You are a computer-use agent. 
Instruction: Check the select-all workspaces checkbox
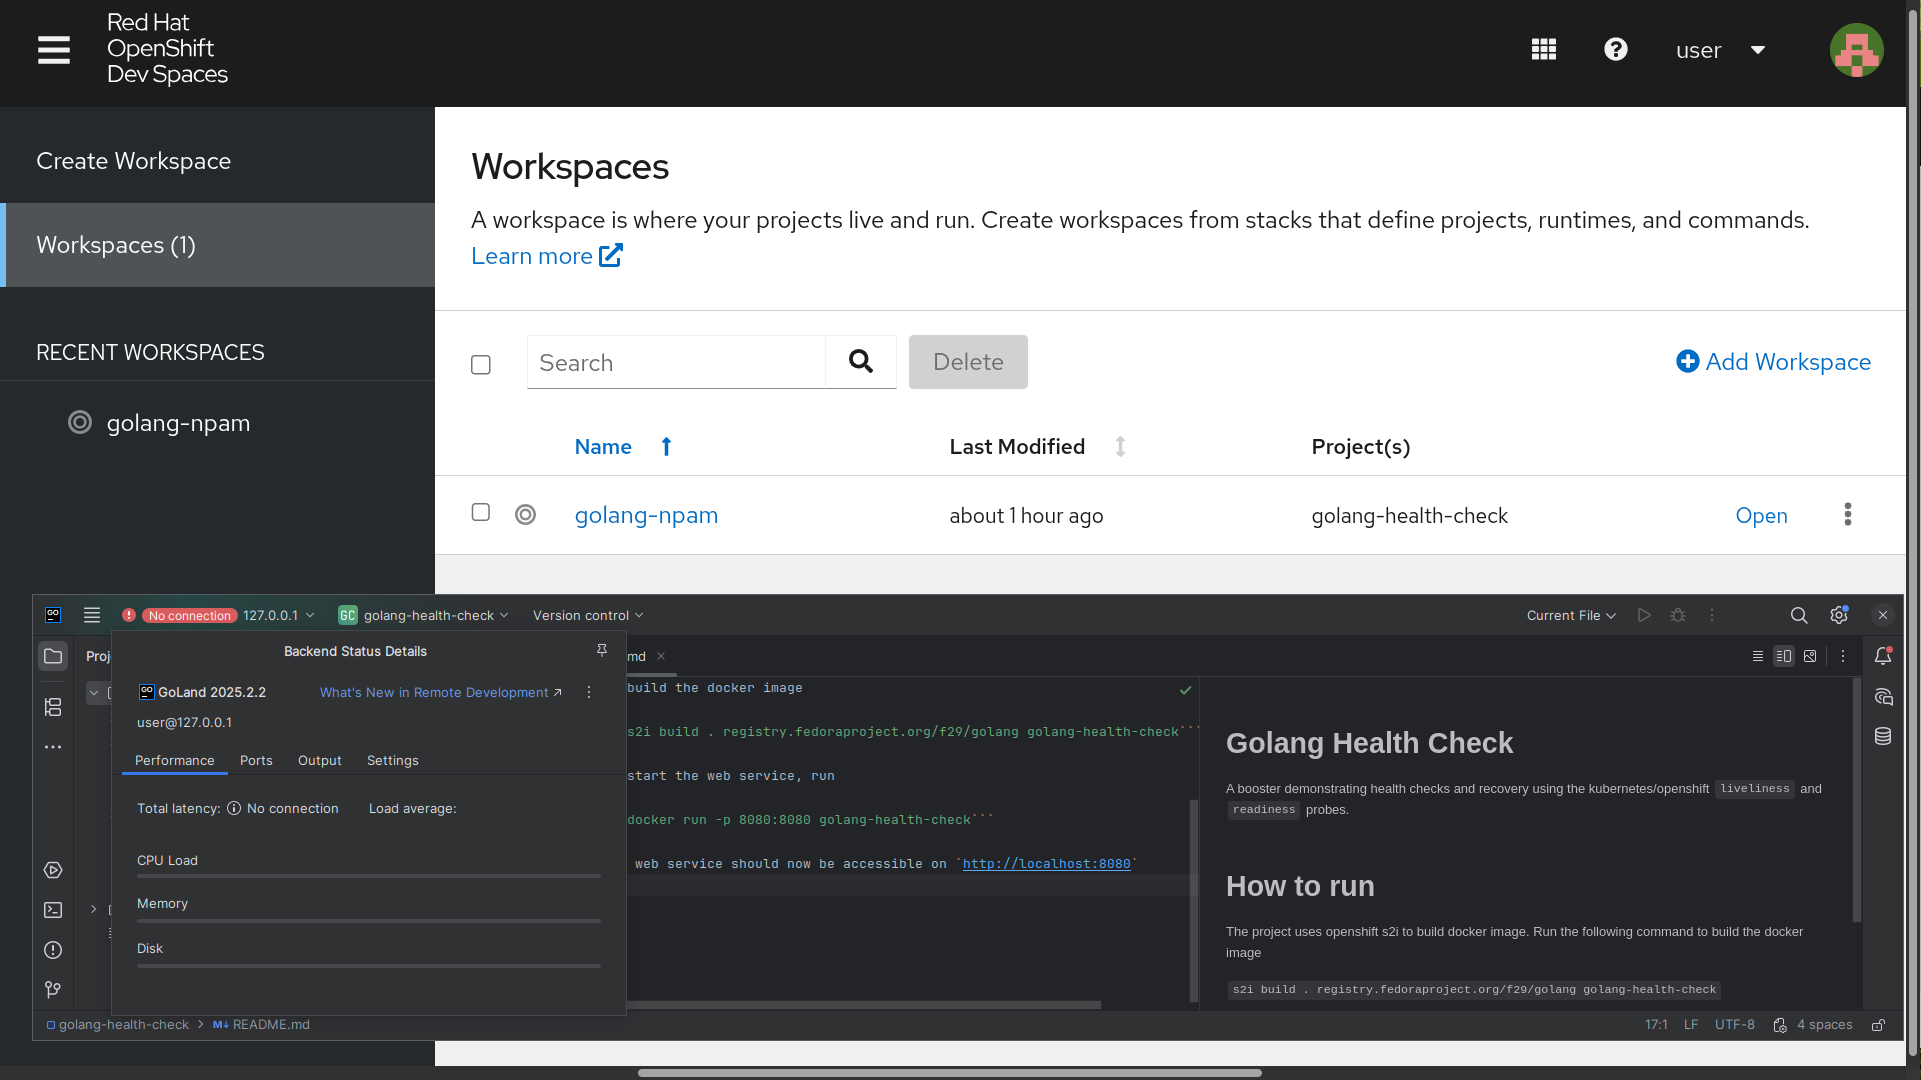(x=481, y=365)
